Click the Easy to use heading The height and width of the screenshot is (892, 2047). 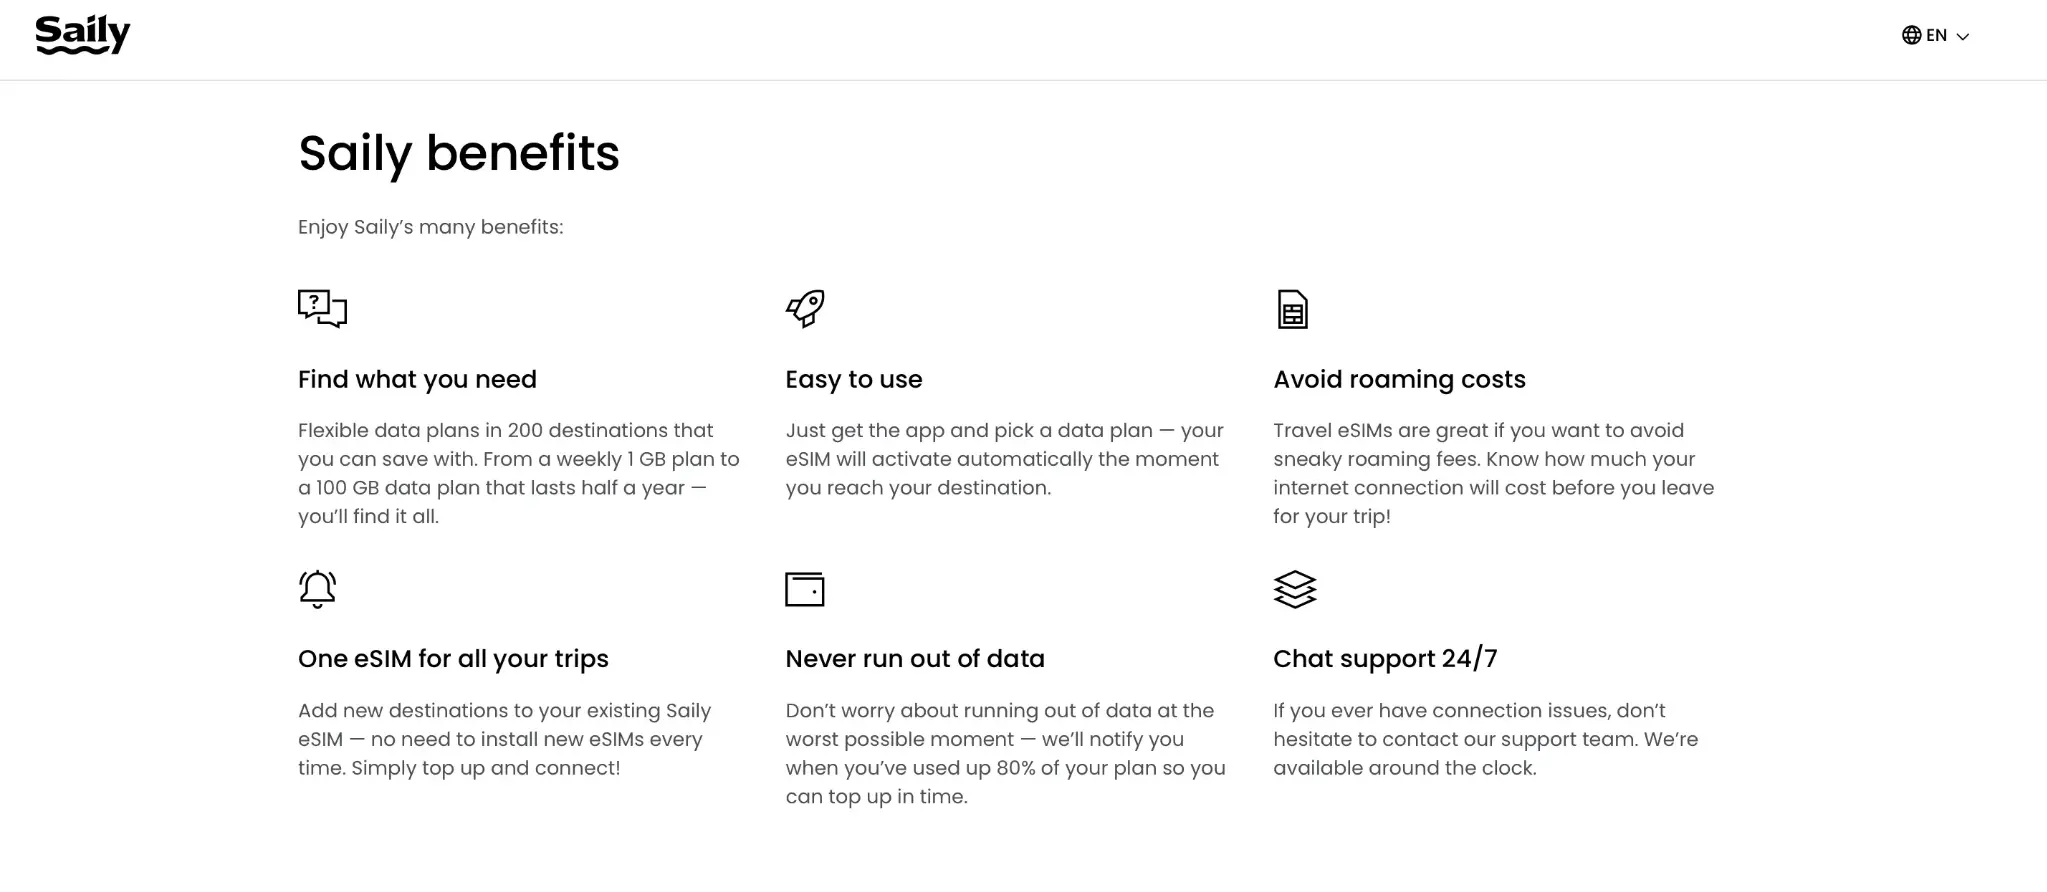853,379
